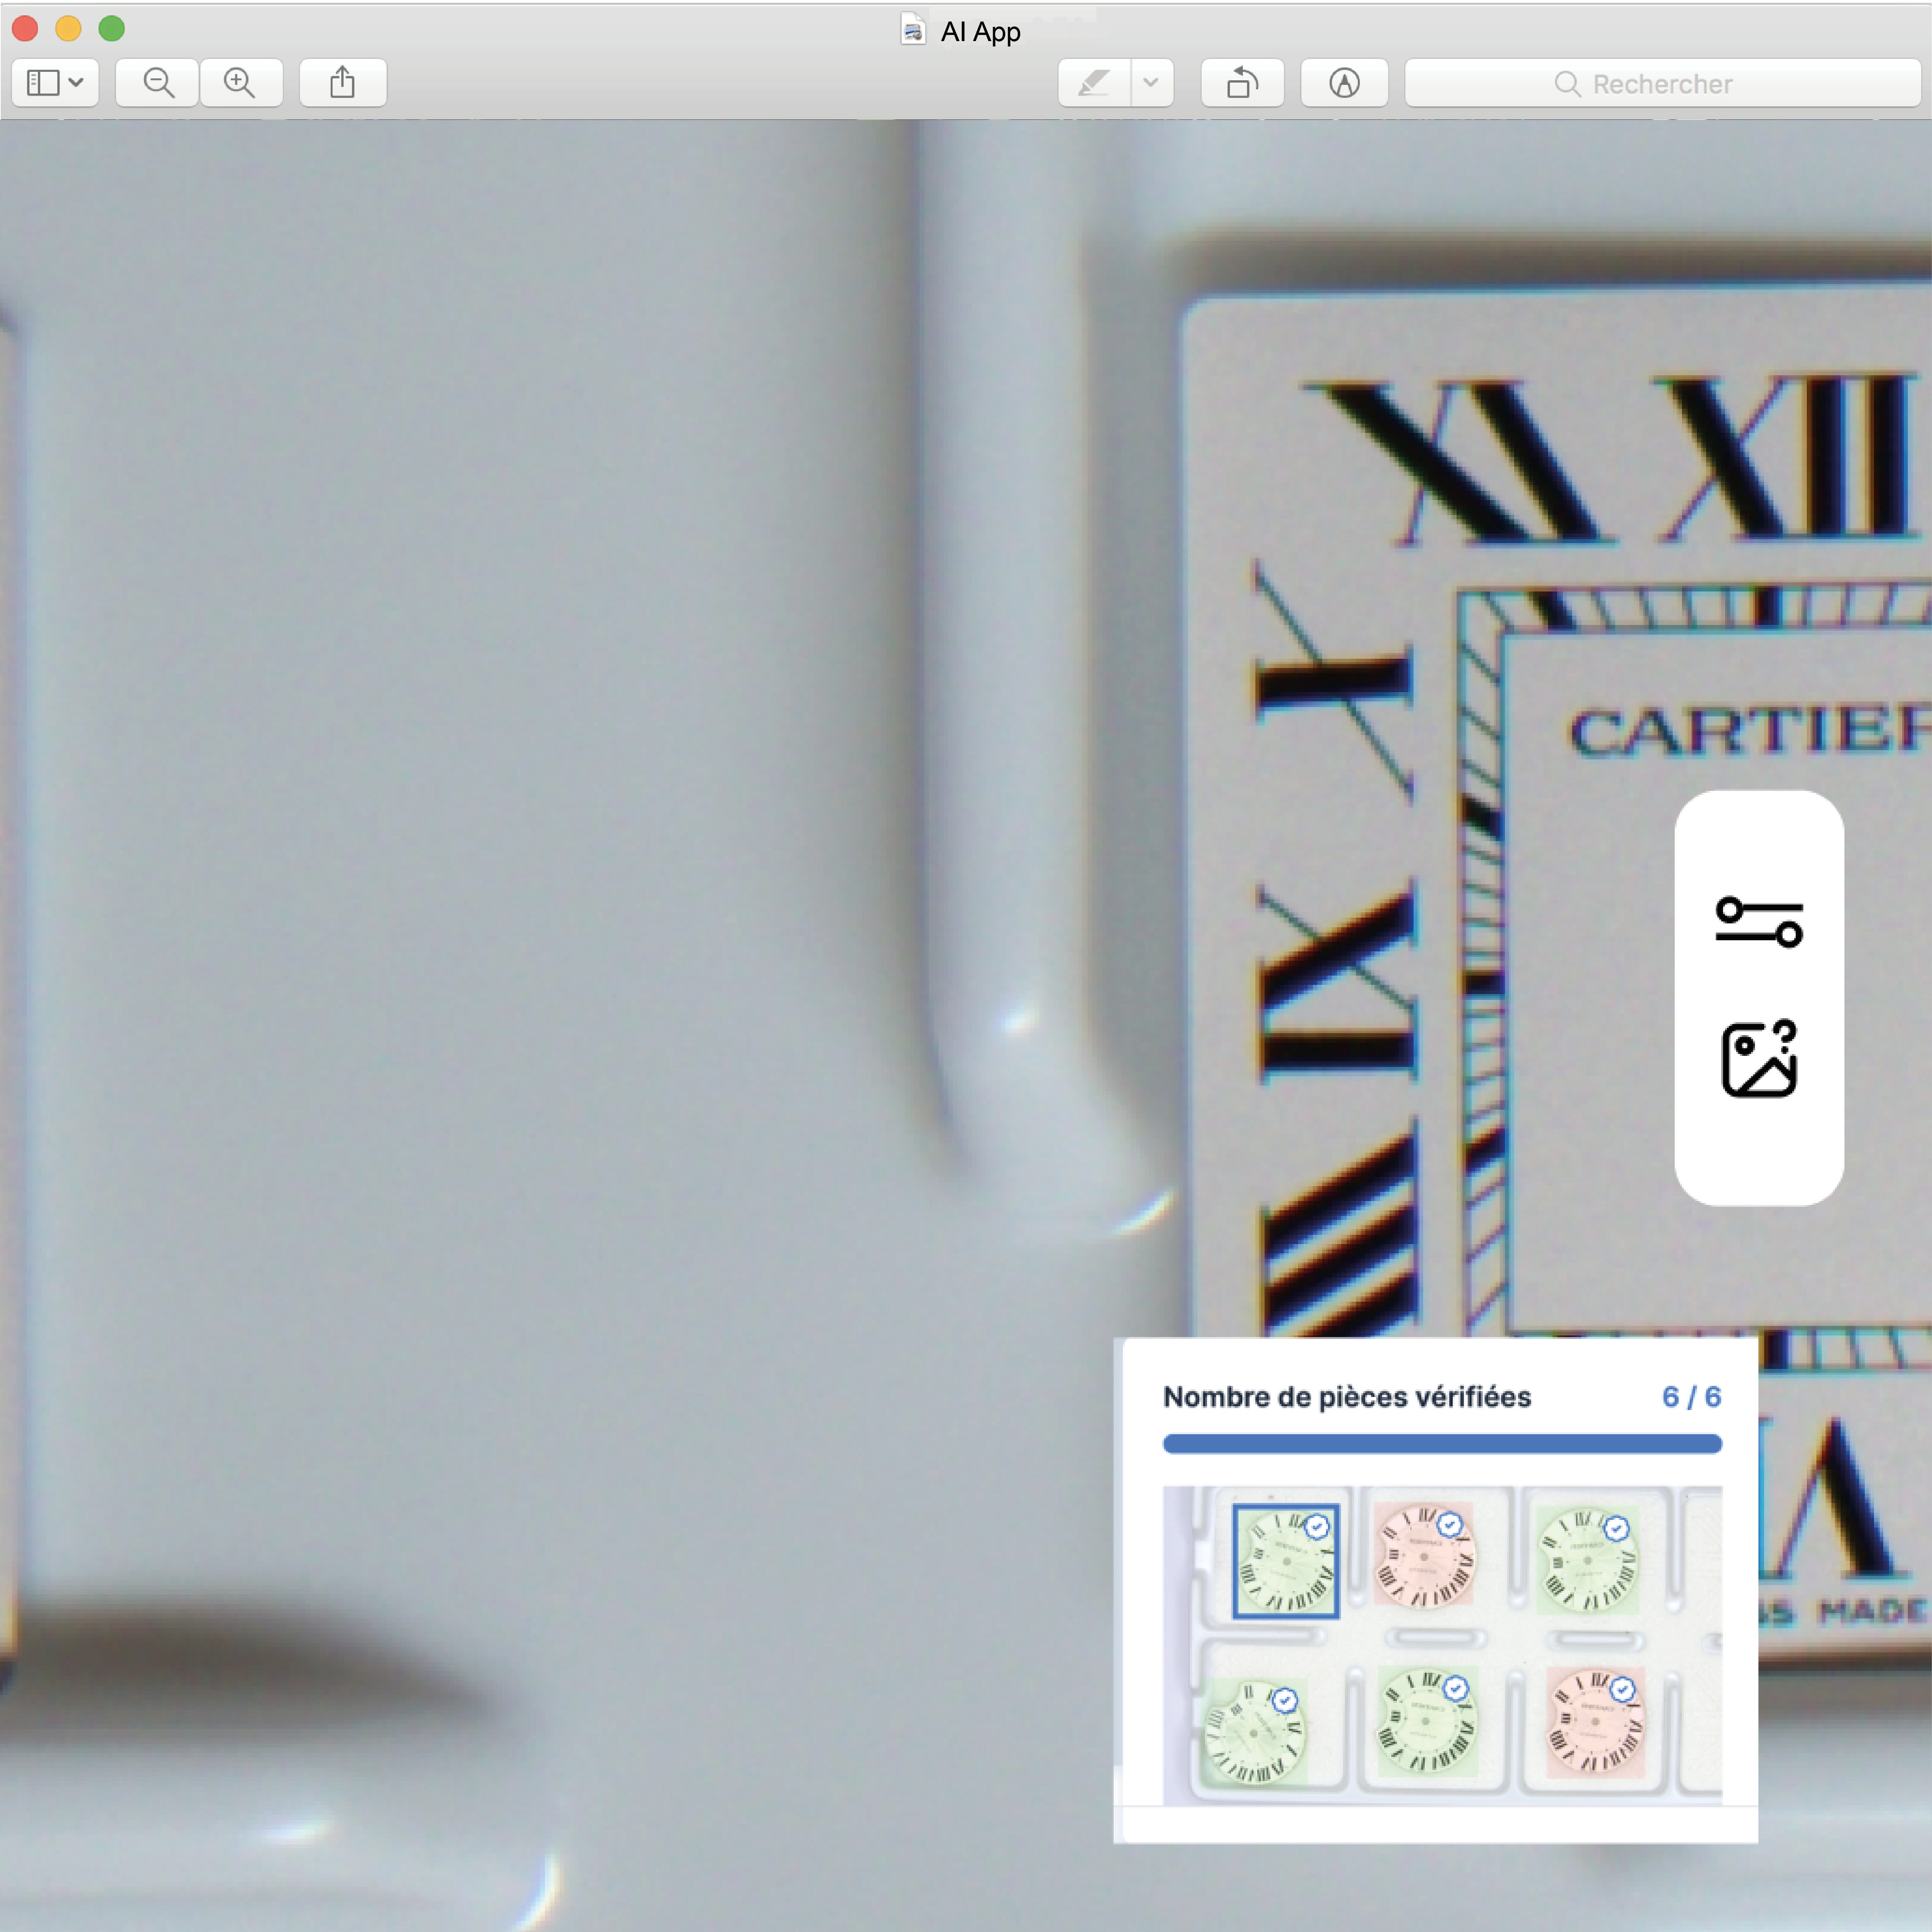Screen dimensions: 1932x1932
Task: Show the Markup toolbar
Action: 1344,83
